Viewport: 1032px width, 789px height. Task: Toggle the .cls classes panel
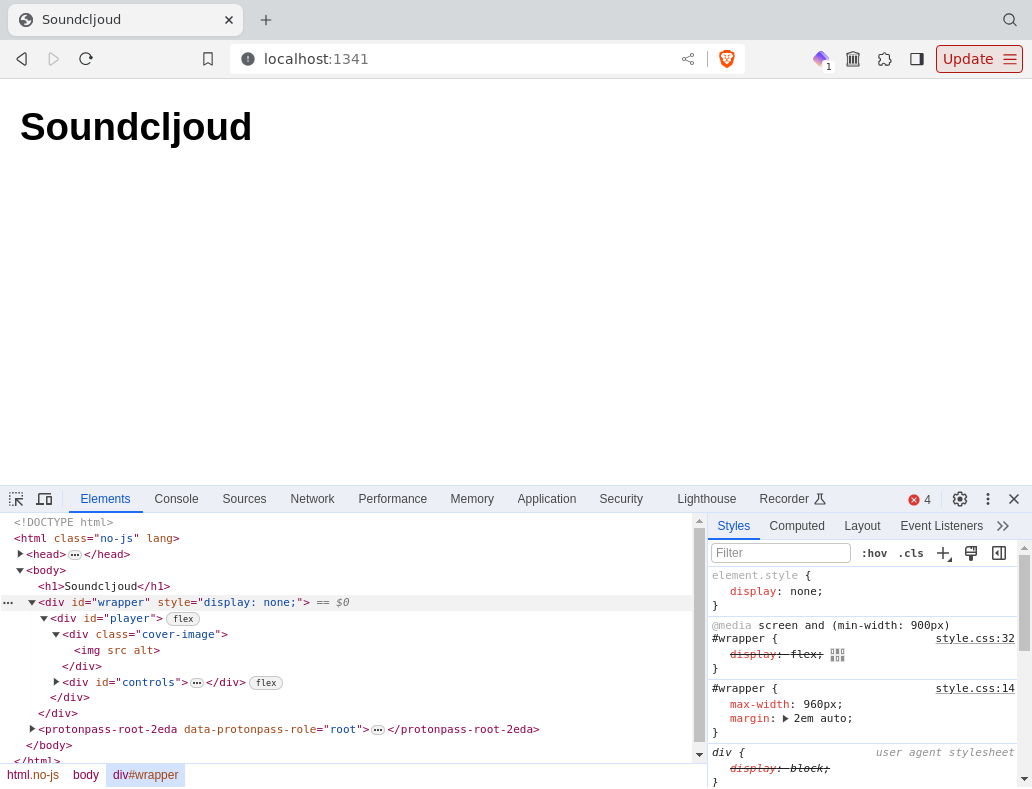pos(911,553)
